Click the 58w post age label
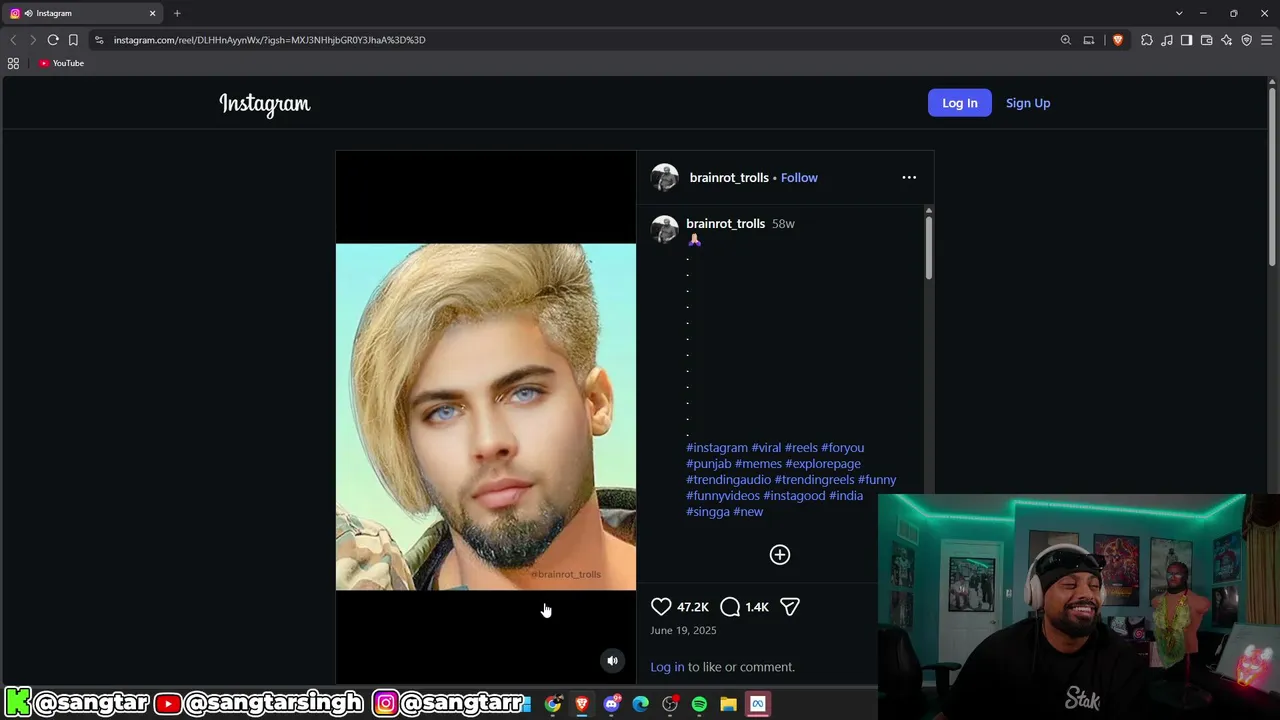 pyautogui.click(x=783, y=224)
